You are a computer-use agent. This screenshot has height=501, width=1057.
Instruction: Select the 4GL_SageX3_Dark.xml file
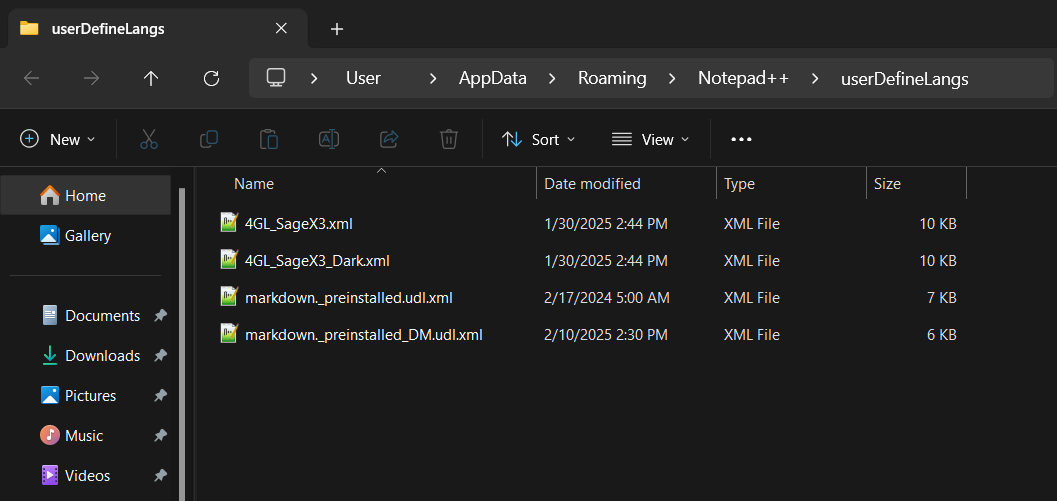click(x=316, y=261)
